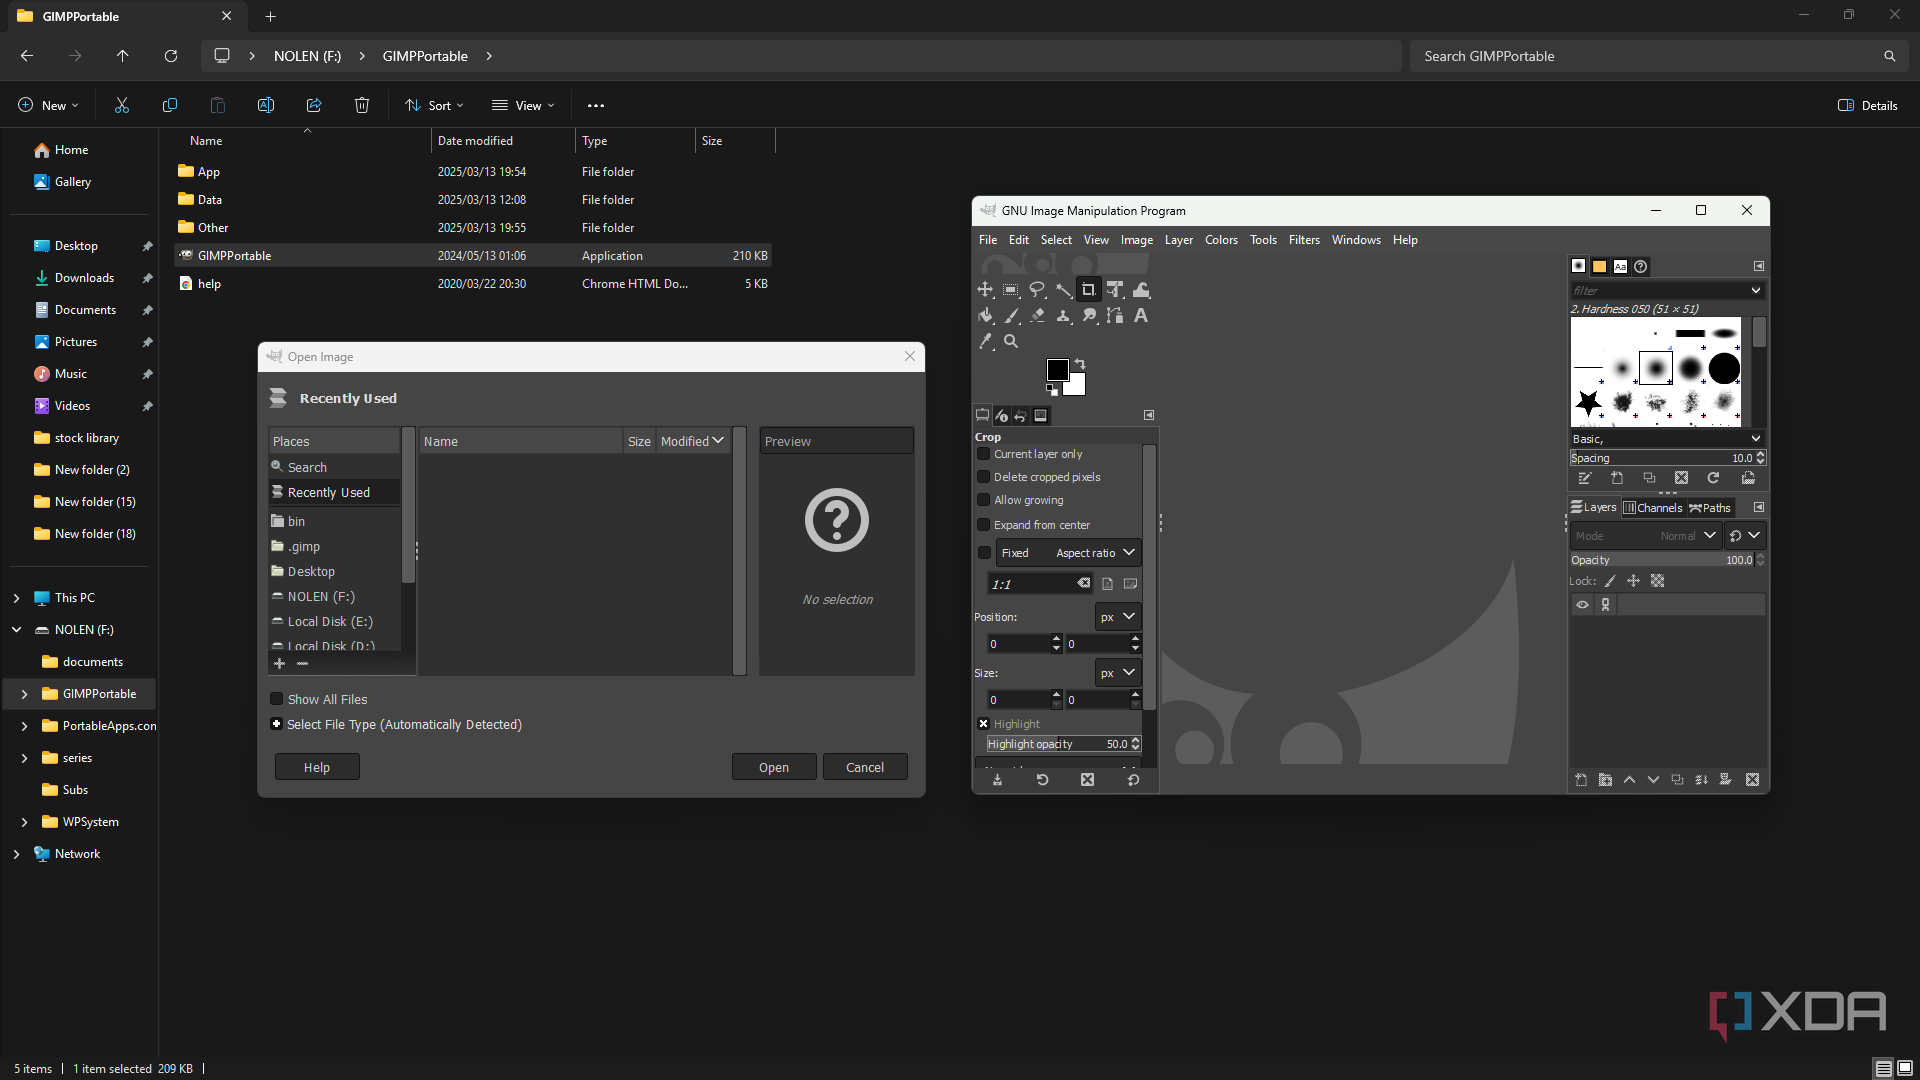Select the Unified Transform tool
The height and width of the screenshot is (1080, 1920).
[1115, 290]
